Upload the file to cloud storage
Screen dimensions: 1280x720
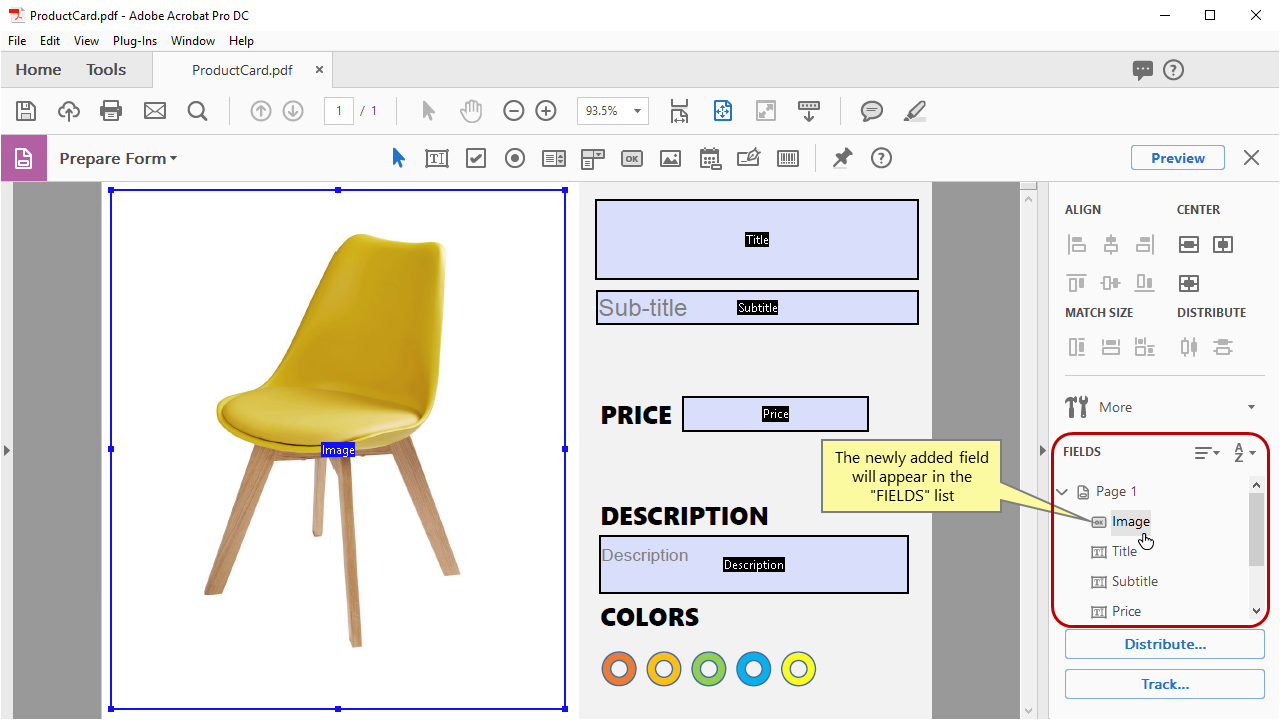coord(68,111)
